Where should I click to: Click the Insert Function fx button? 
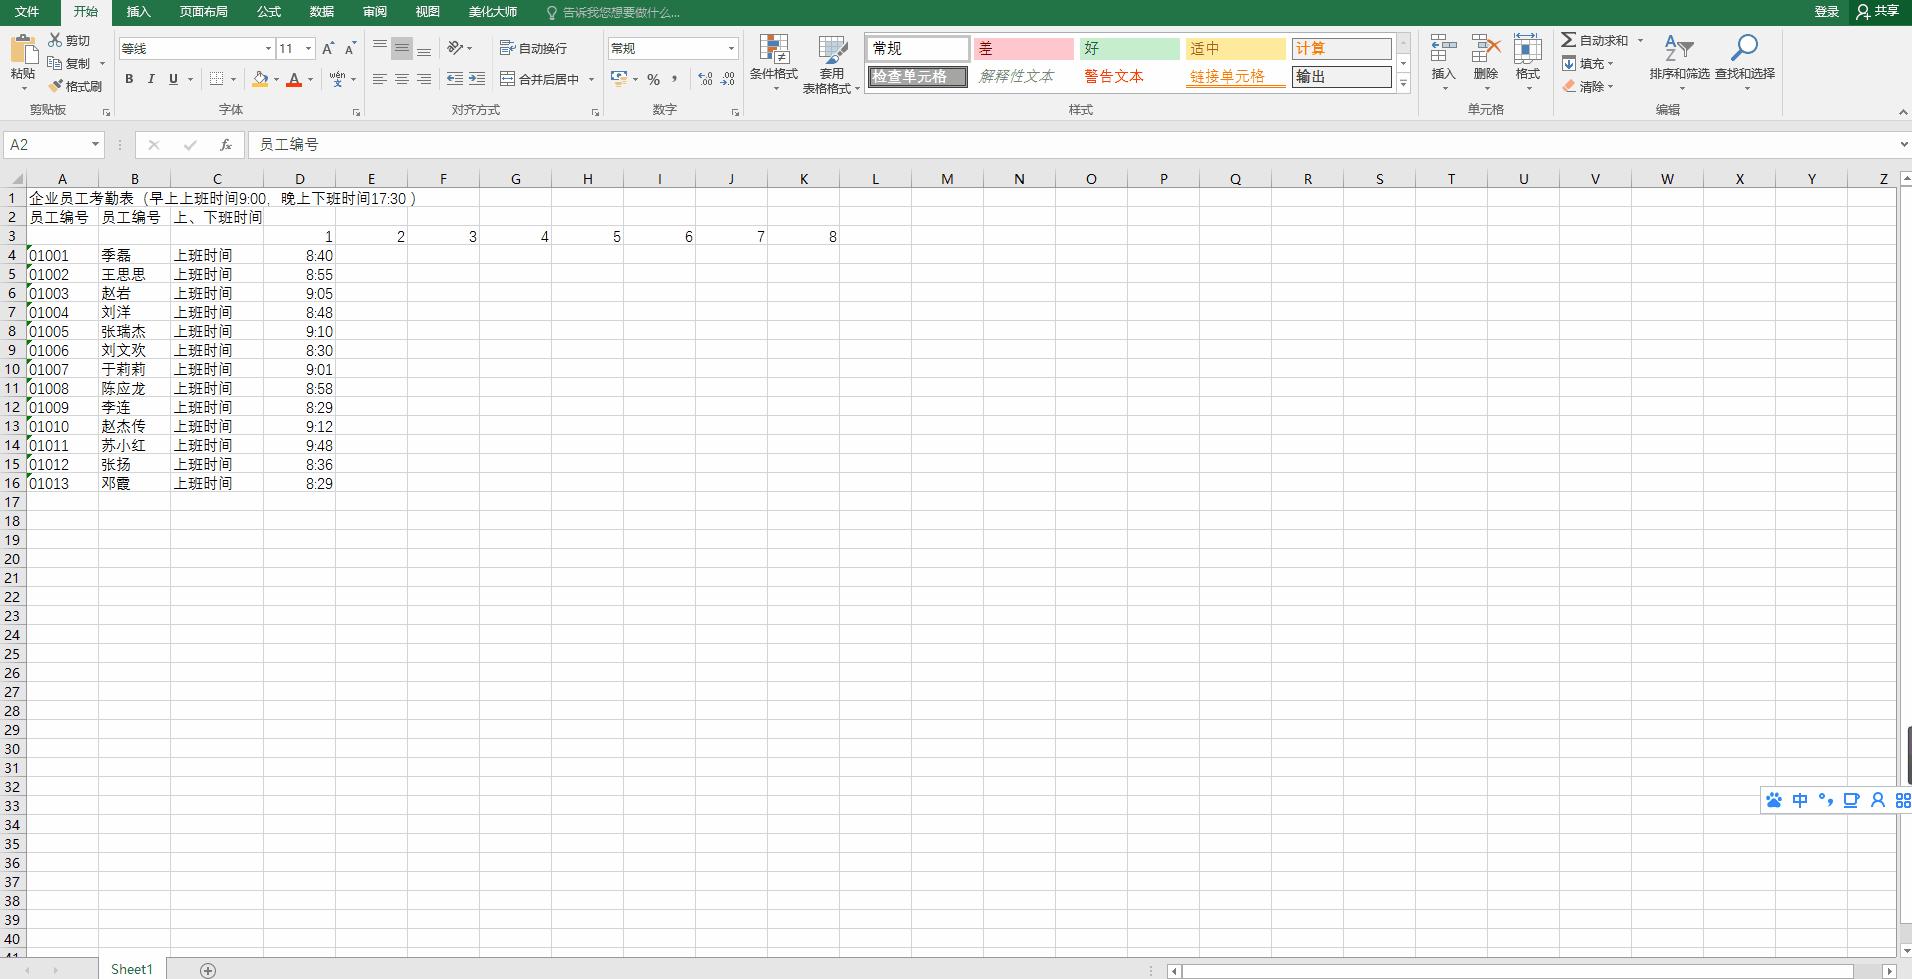coord(226,145)
